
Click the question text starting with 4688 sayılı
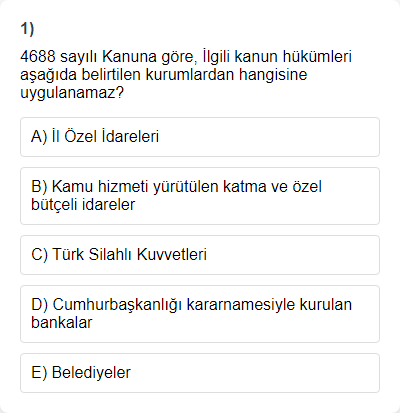[x=186, y=74]
